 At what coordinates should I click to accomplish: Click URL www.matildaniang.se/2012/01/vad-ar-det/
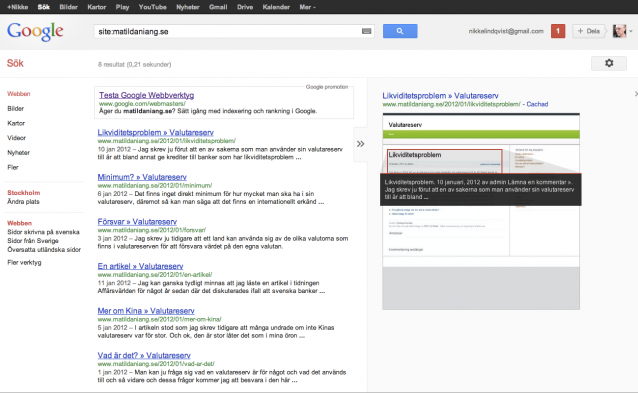tap(156, 364)
